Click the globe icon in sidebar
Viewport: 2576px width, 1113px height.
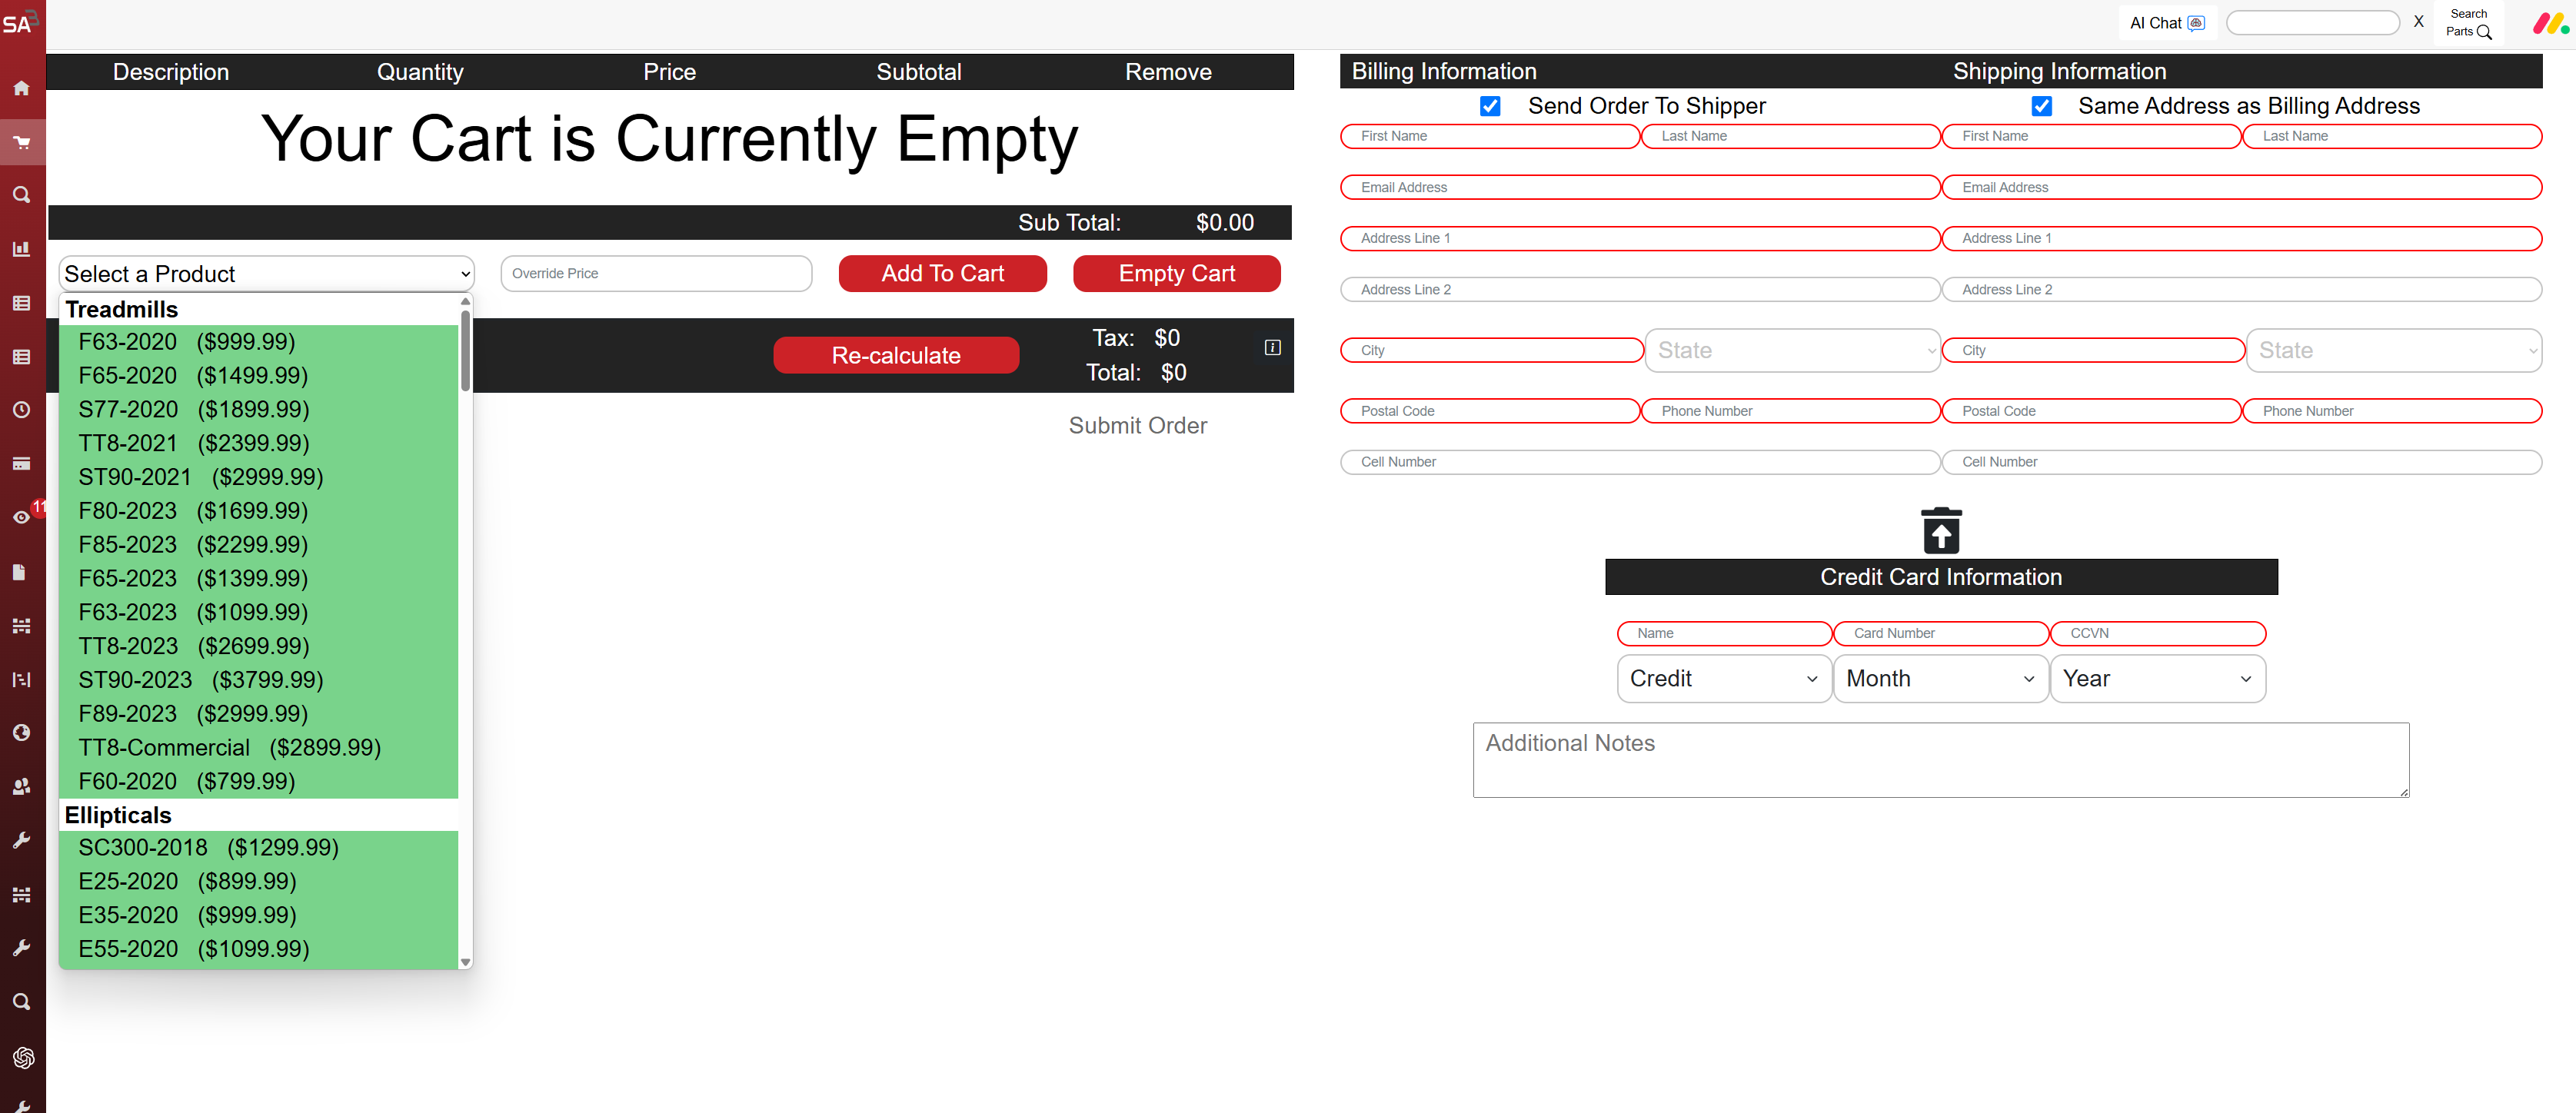click(21, 732)
